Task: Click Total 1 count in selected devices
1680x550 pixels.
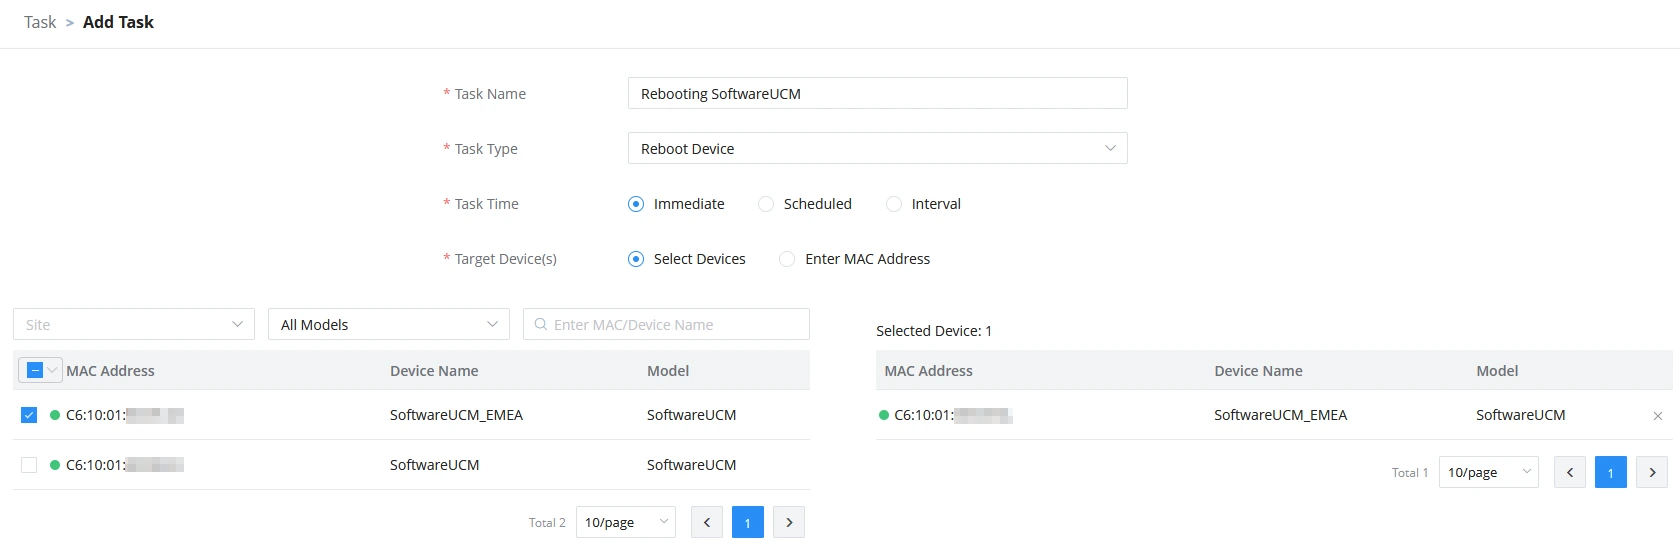Action: point(1410,473)
